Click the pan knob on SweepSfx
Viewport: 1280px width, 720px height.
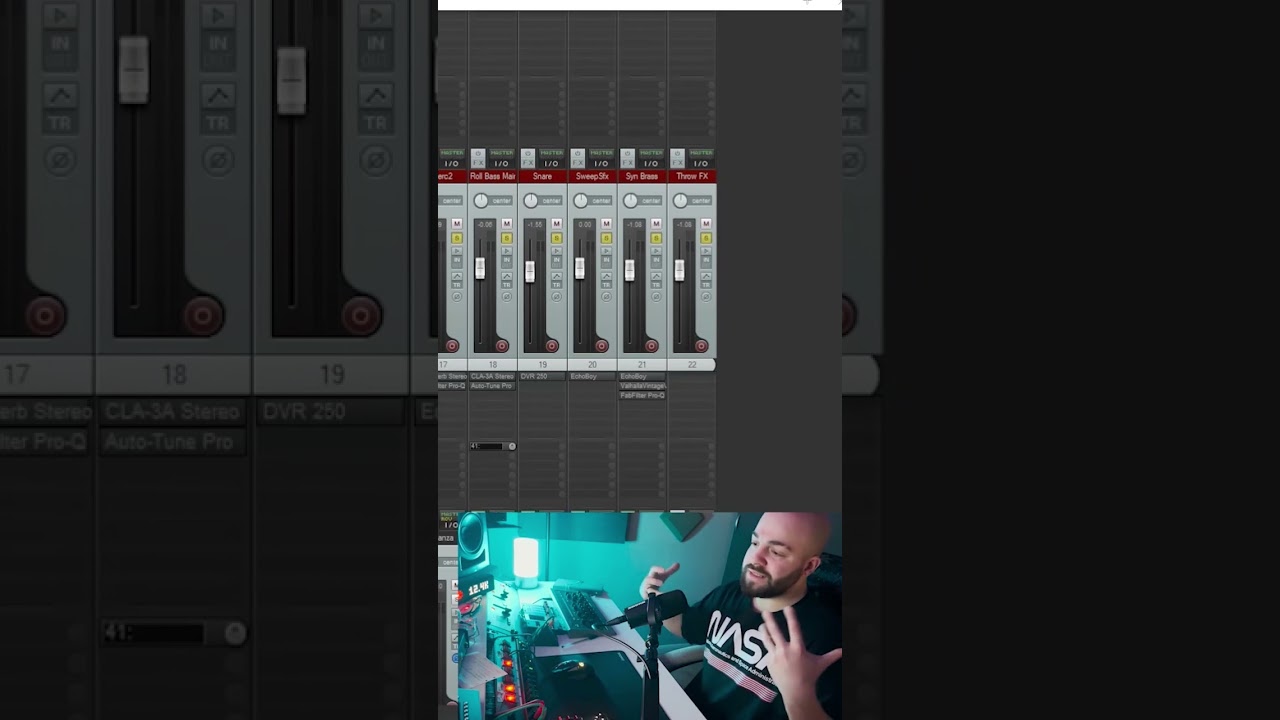(580, 201)
